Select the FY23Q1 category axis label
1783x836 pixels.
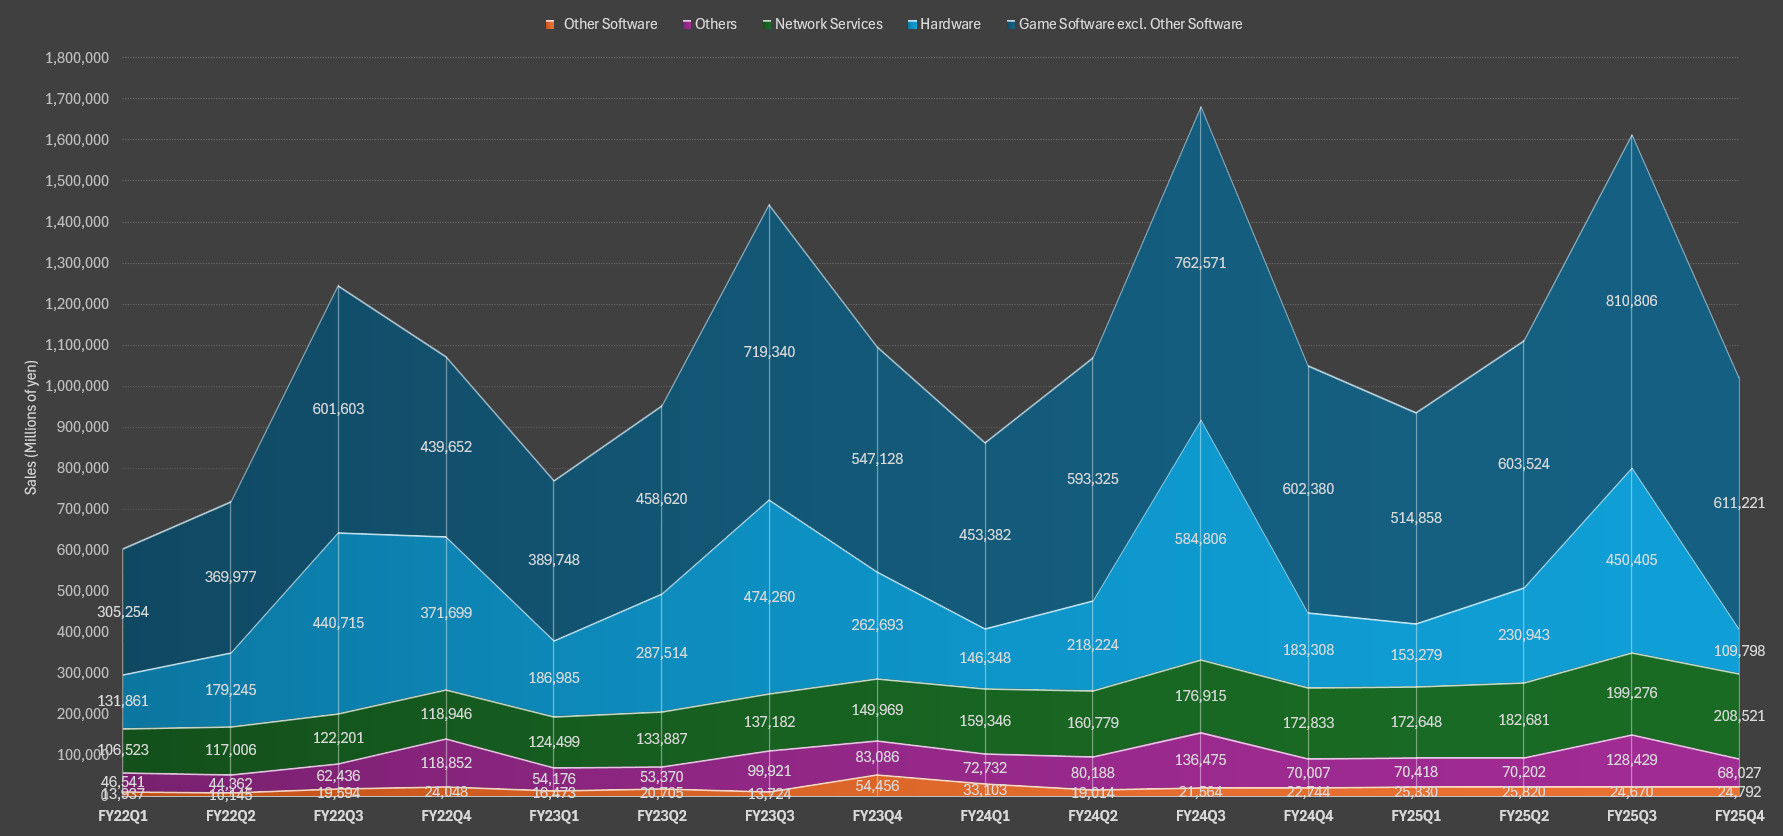[x=554, y=816]
